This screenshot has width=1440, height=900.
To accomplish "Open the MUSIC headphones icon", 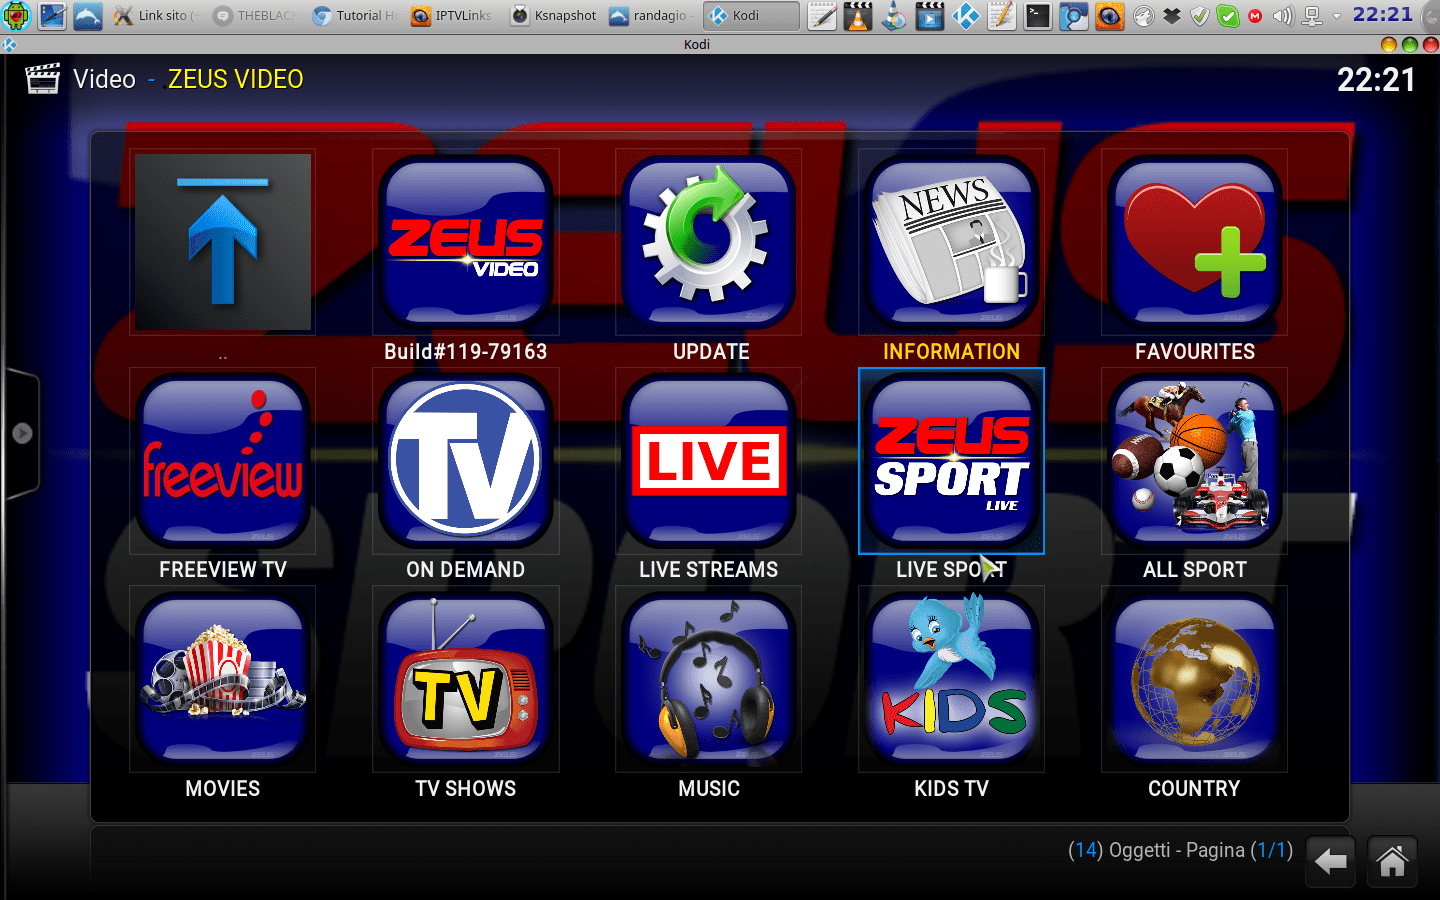I will (709, 679).
